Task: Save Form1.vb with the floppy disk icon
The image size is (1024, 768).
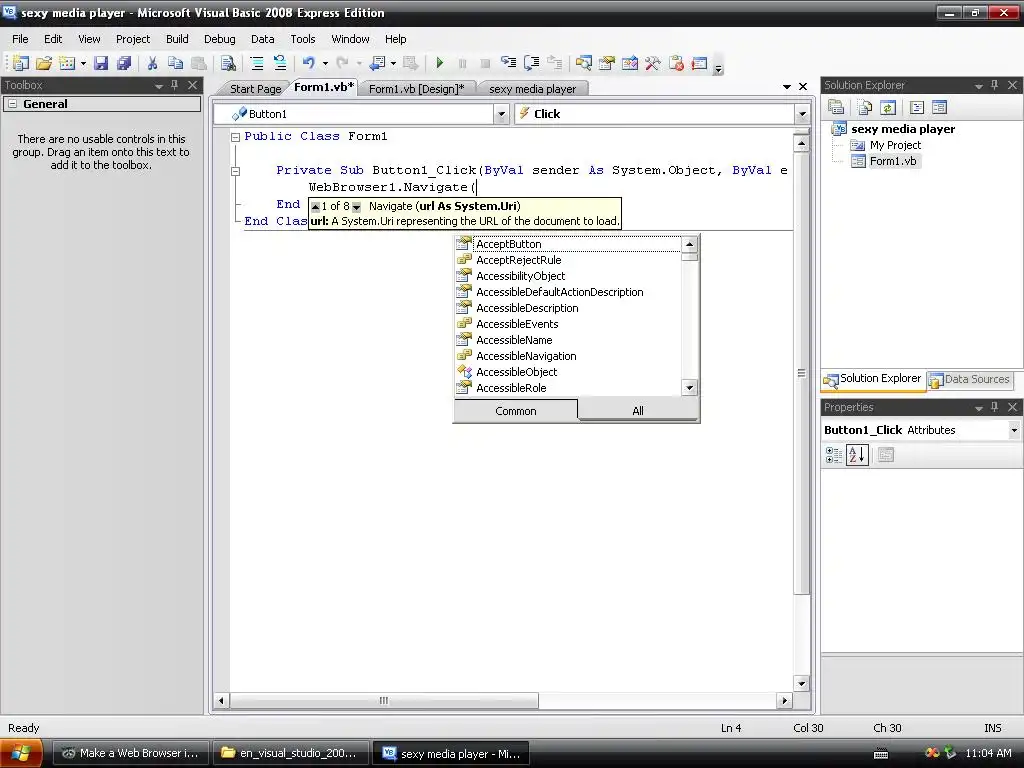Action: click(x=101, y=63)
